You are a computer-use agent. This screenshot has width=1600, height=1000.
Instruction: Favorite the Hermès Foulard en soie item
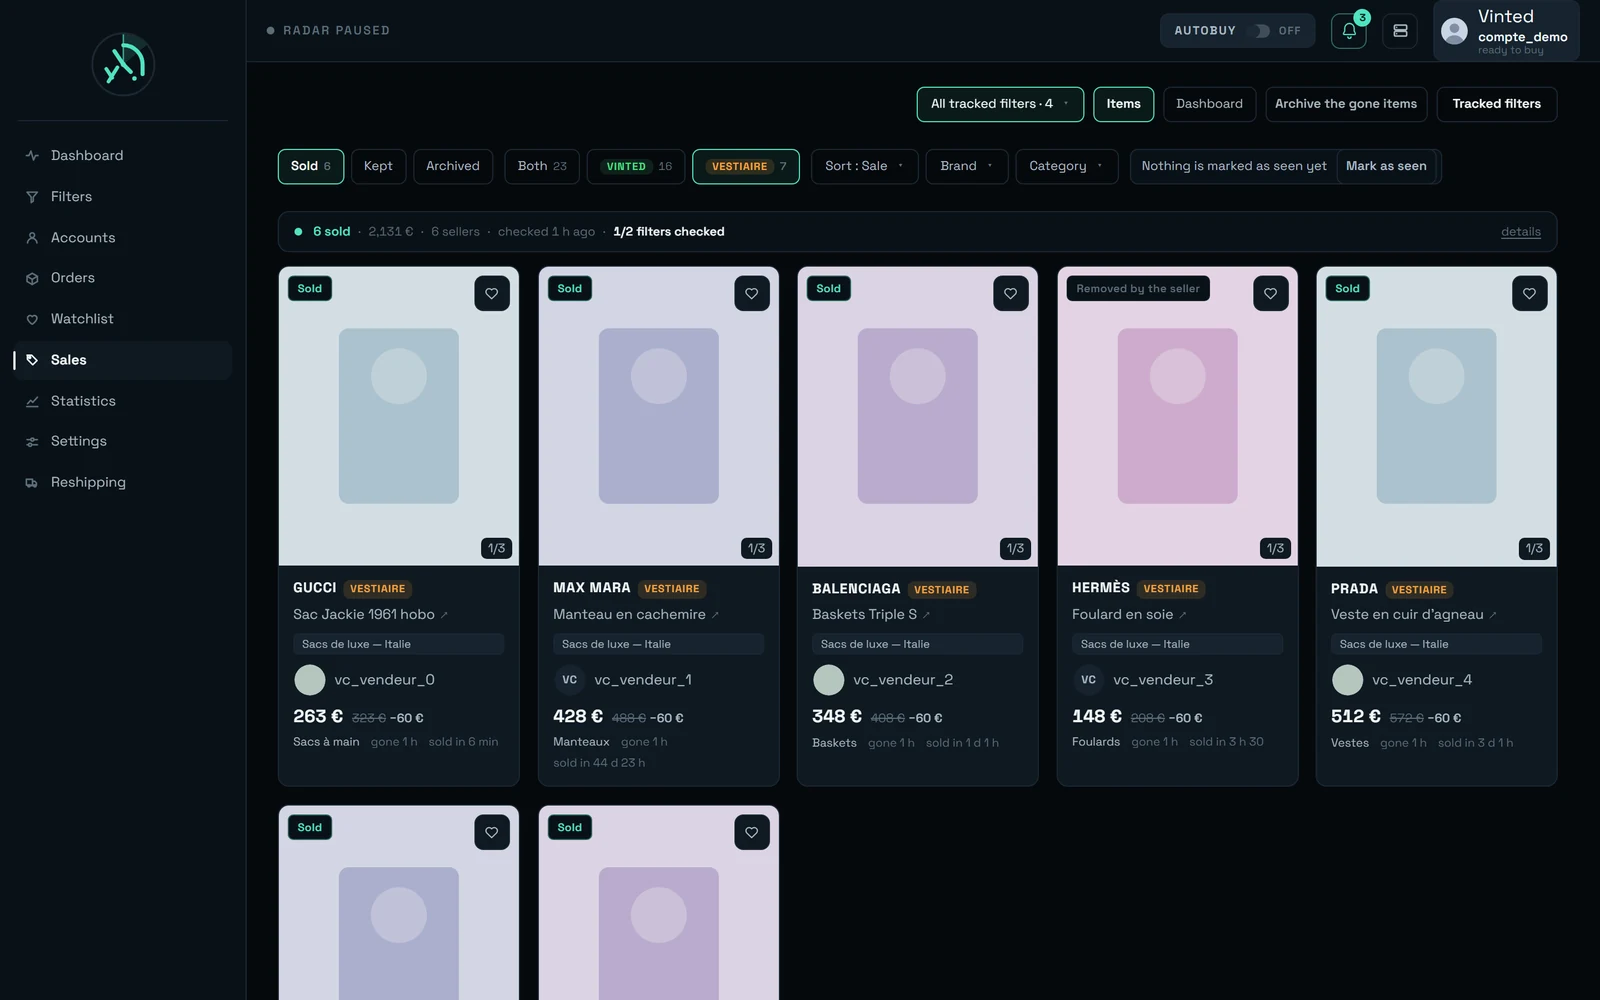[1270, 293]
